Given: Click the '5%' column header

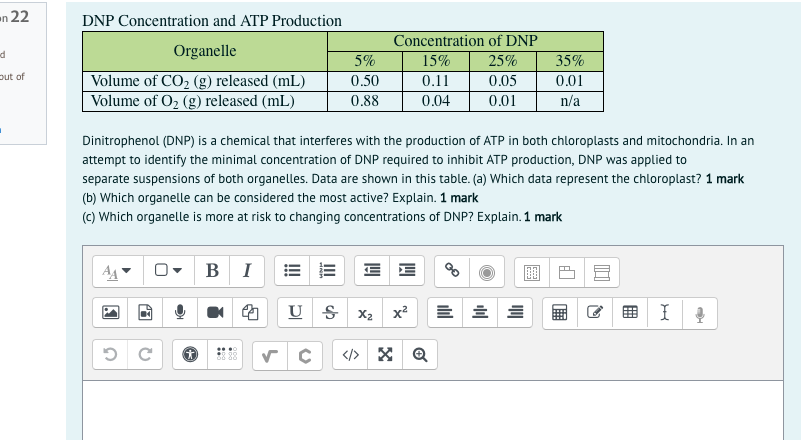Looking at the screenshot, I should click(x=364, y=61).
